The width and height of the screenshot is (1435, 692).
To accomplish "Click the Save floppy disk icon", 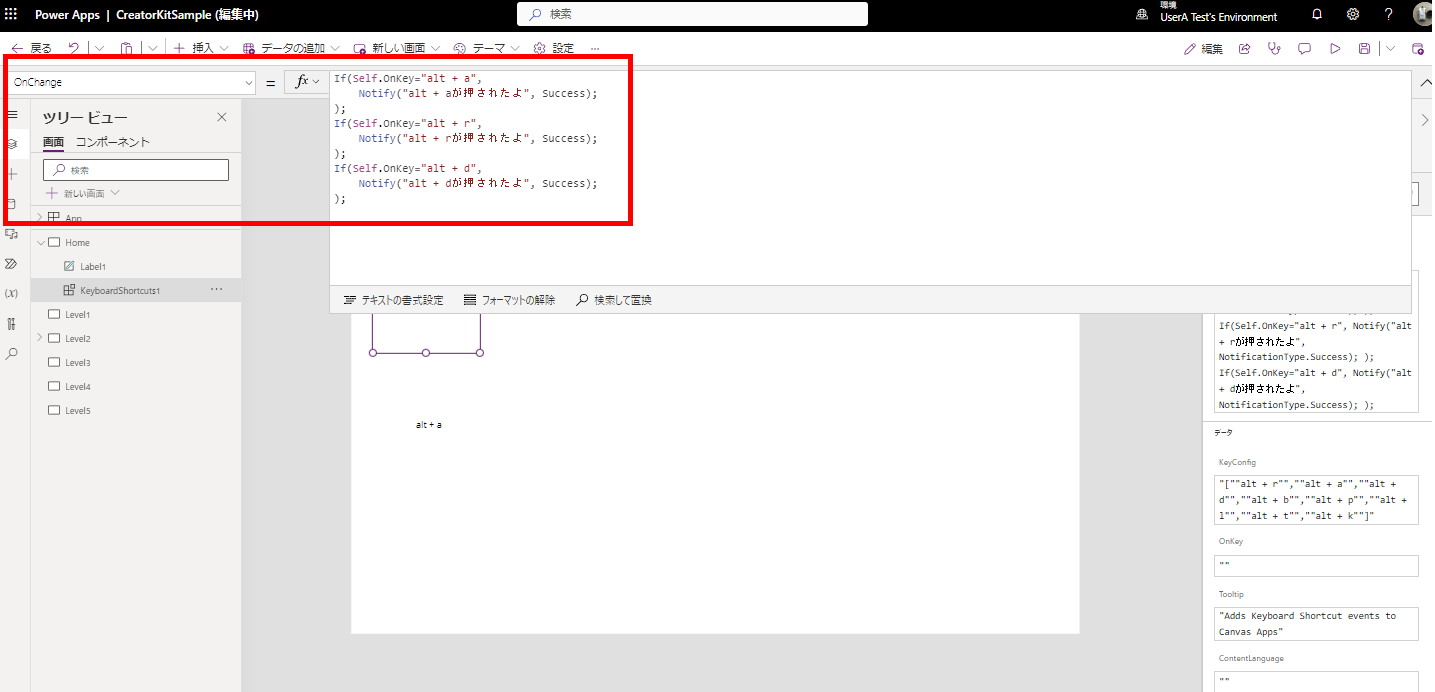I will [1364, 48].
